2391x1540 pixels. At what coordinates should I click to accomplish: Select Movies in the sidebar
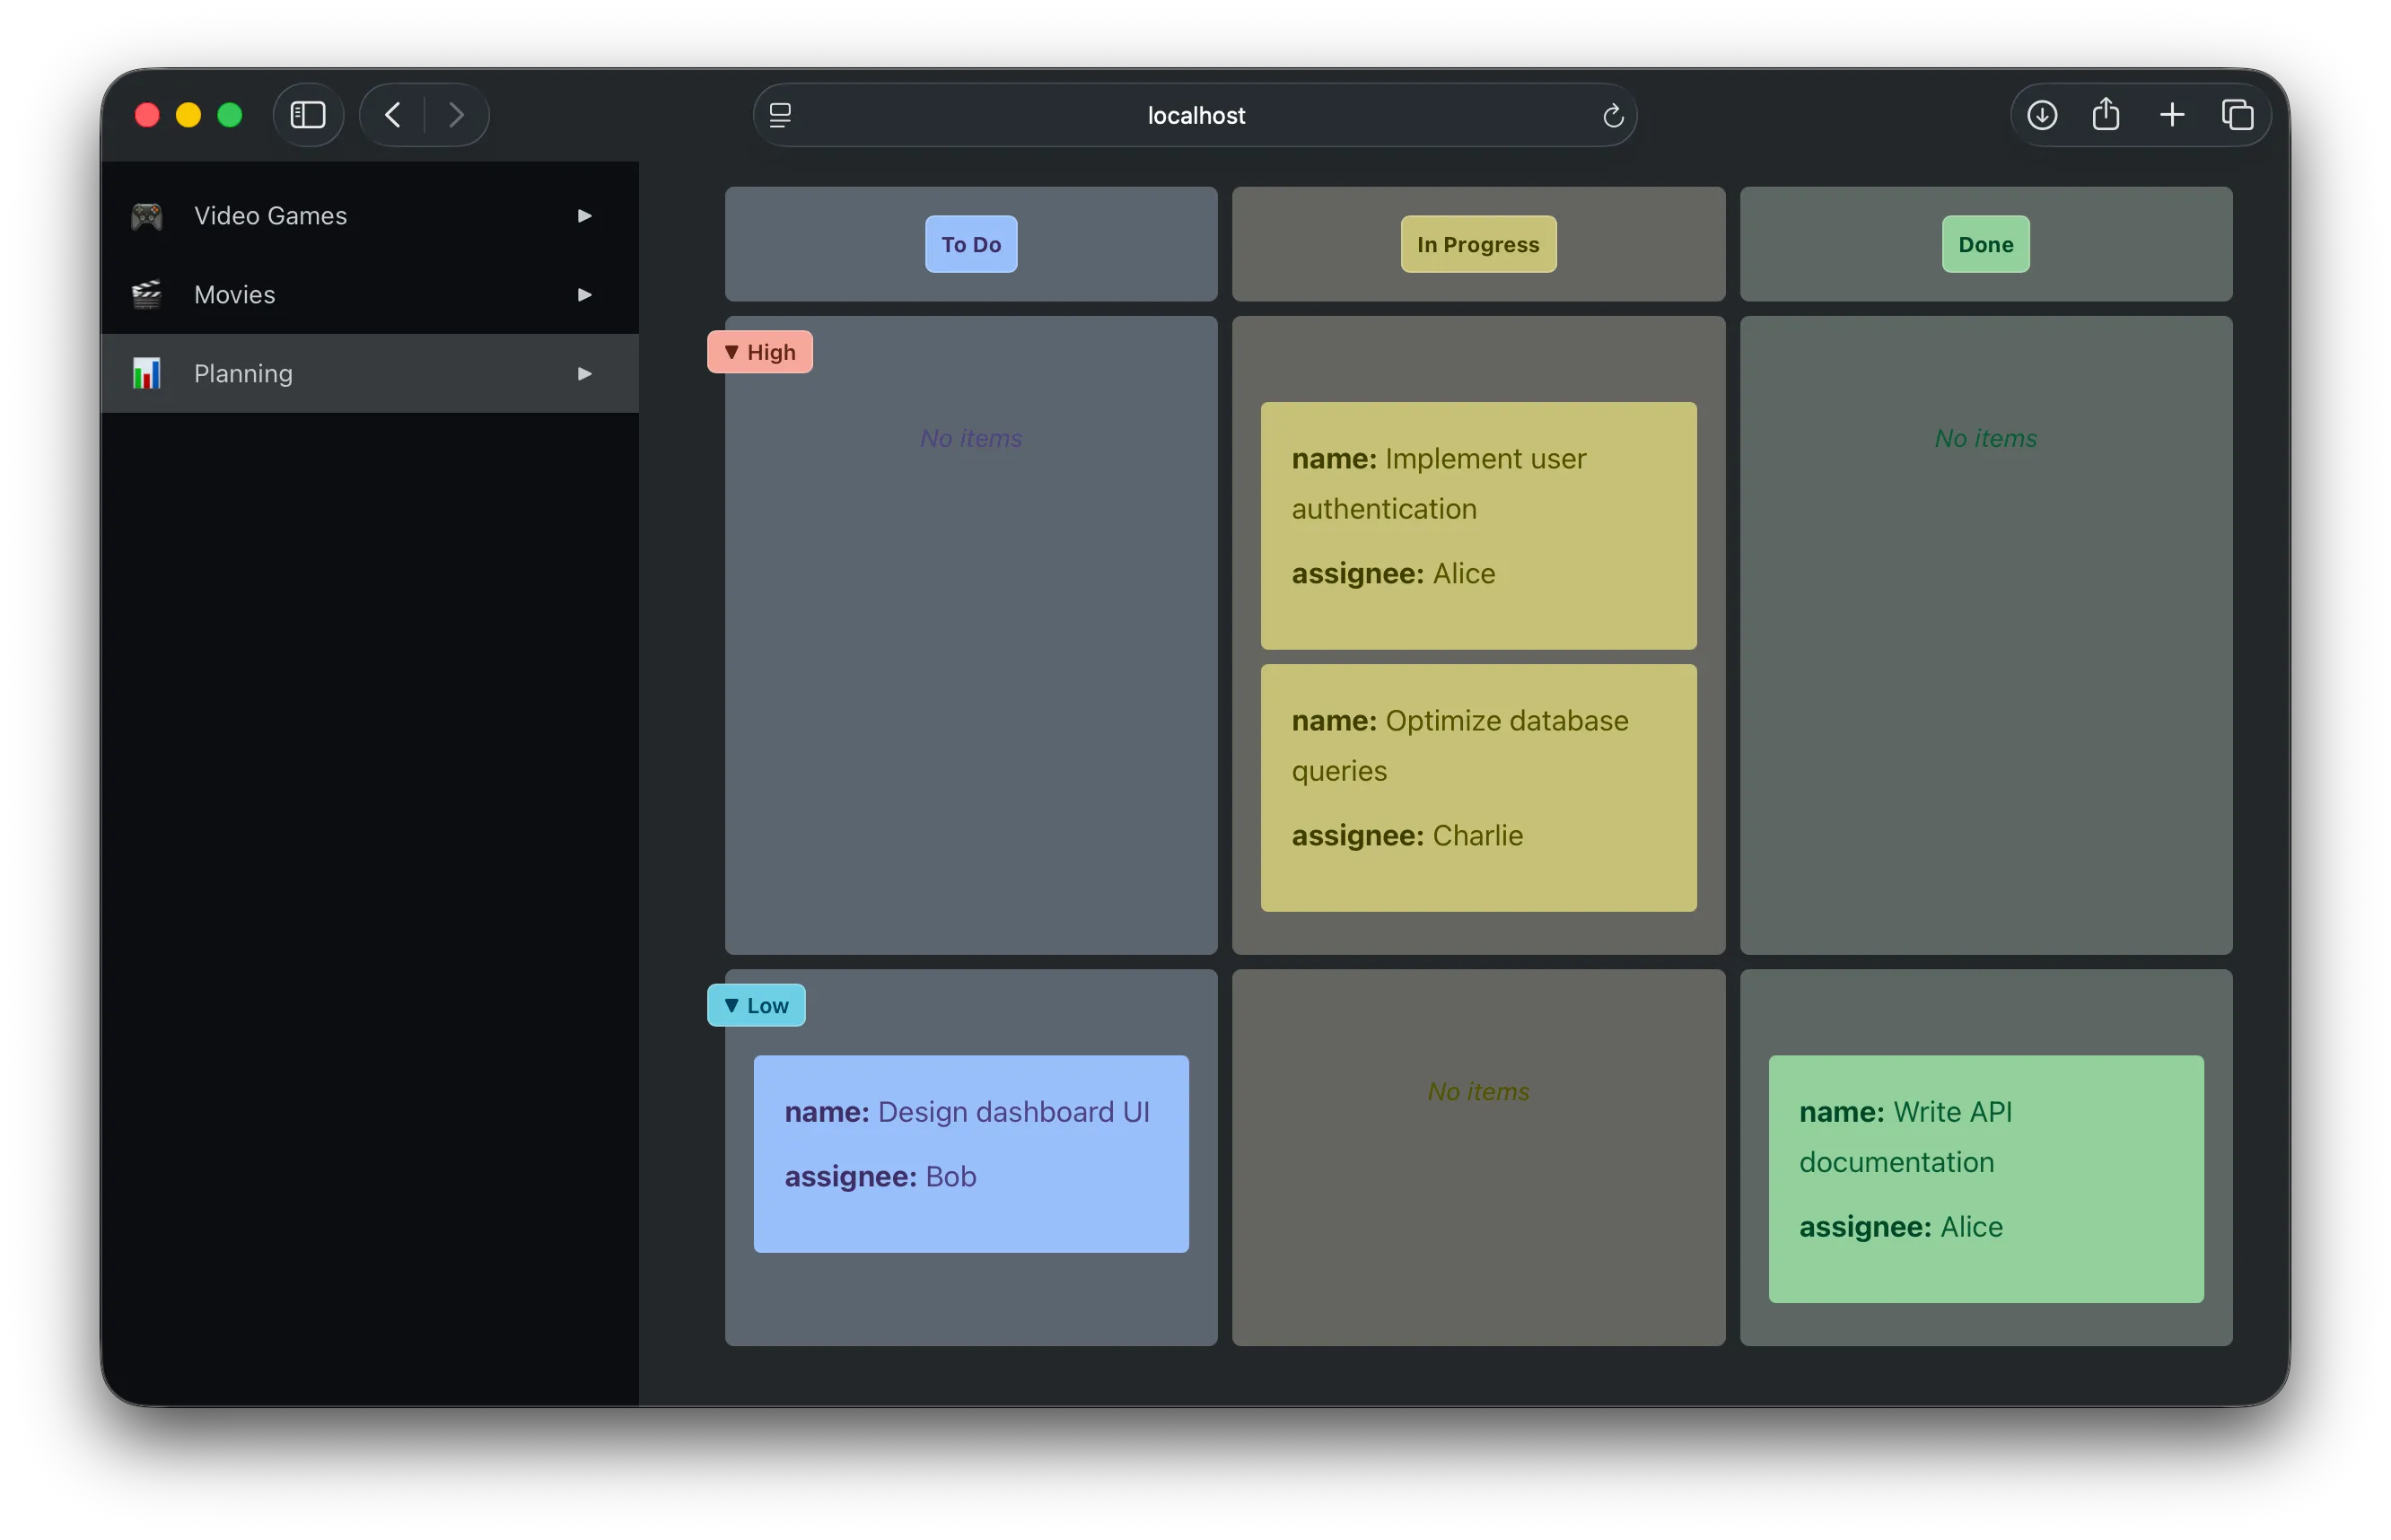click(x=235, y=294)
